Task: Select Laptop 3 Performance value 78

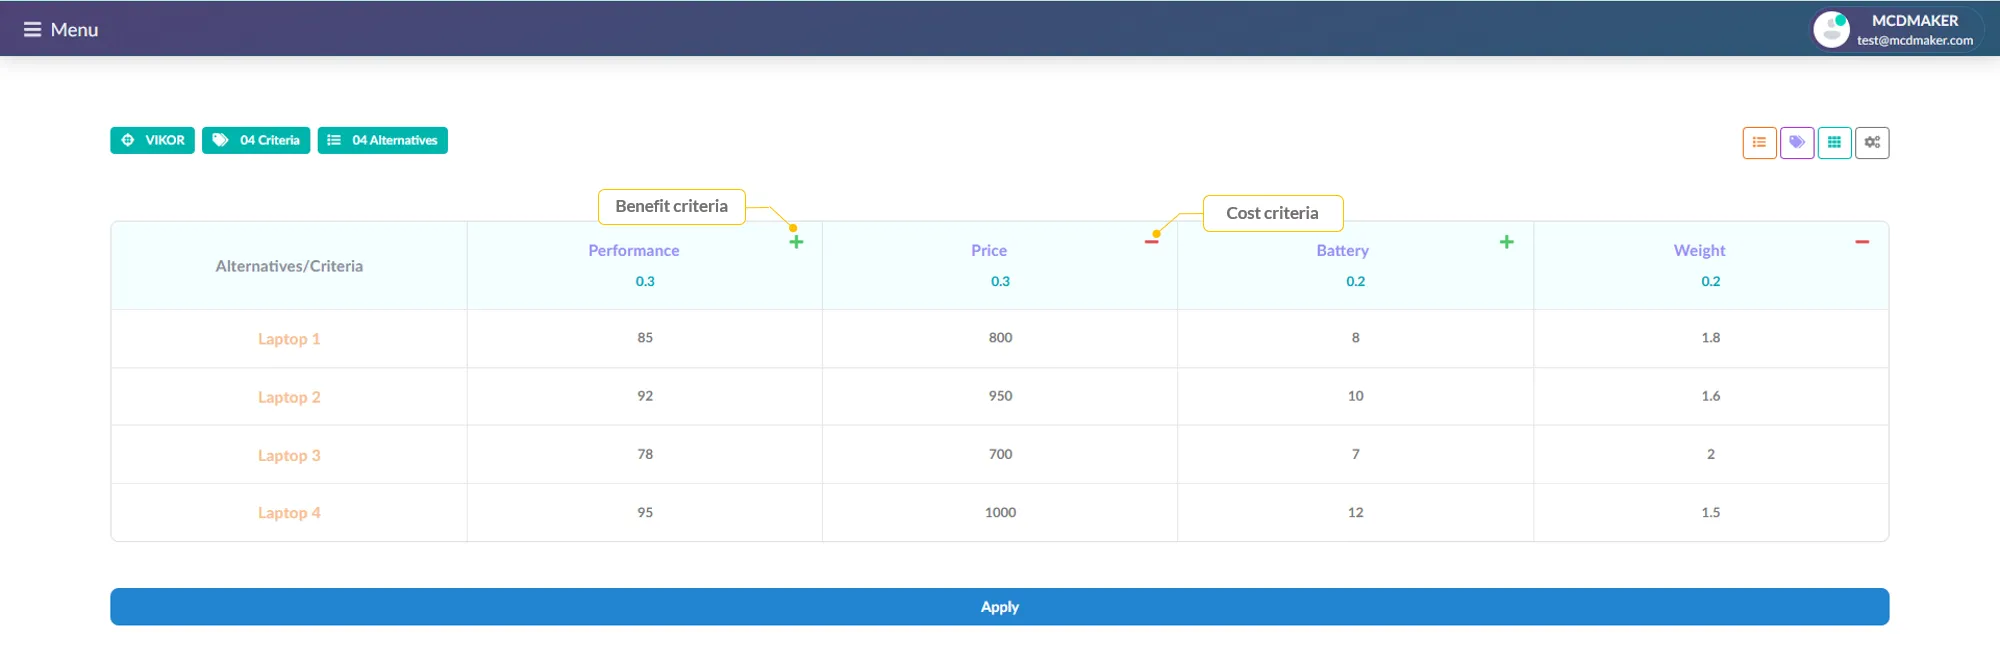Action: [645, 454]
